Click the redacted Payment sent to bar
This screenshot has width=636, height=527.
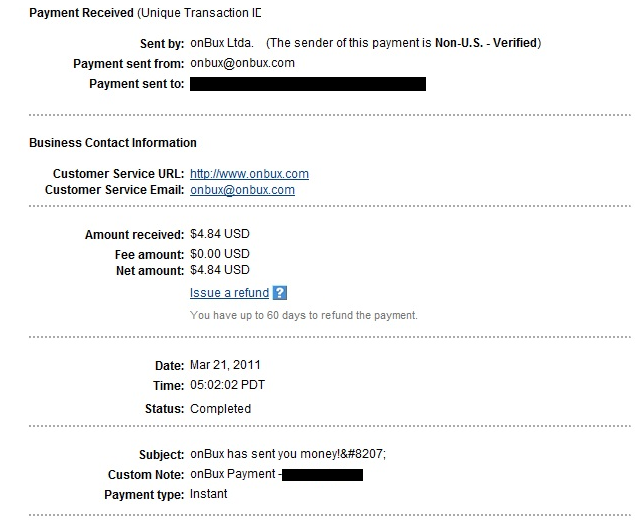pyautogui.click(x=308, y=84)
